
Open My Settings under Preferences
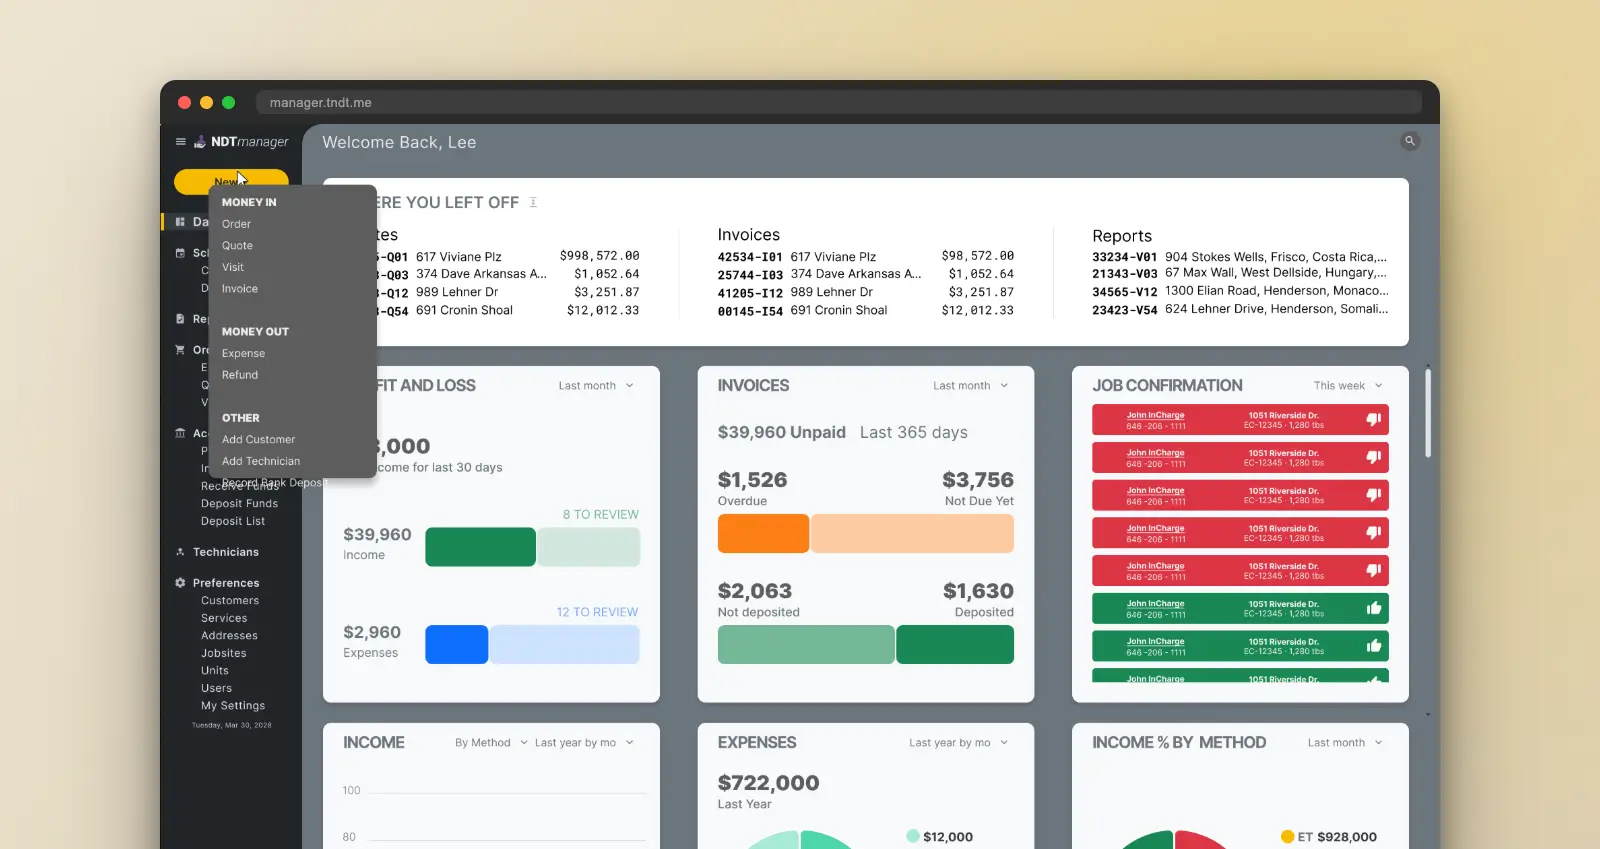point(233,706)
